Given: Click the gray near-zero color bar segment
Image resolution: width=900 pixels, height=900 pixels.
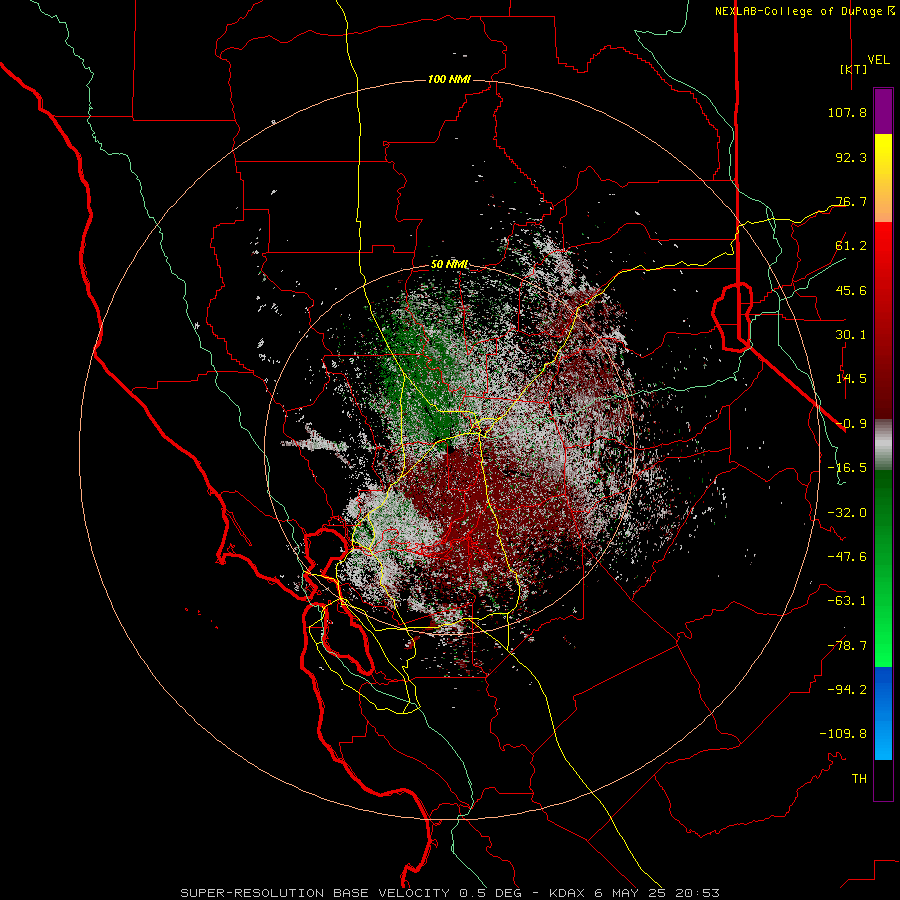Looking at the screenshot, I should pyautogui.click(x=883, y=444).
